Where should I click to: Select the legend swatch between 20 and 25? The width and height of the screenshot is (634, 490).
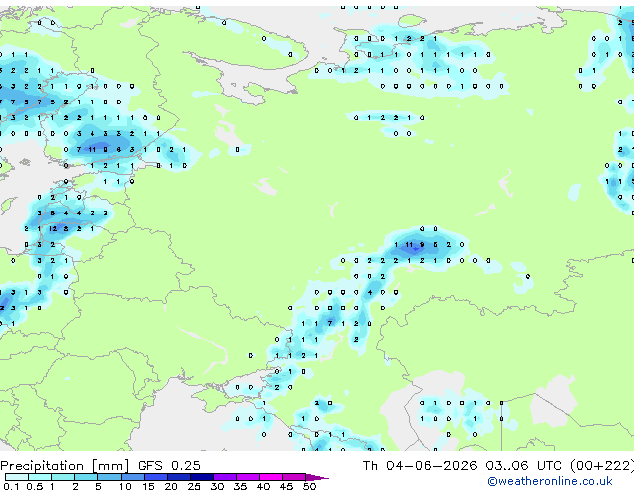[x=178, y=477]
